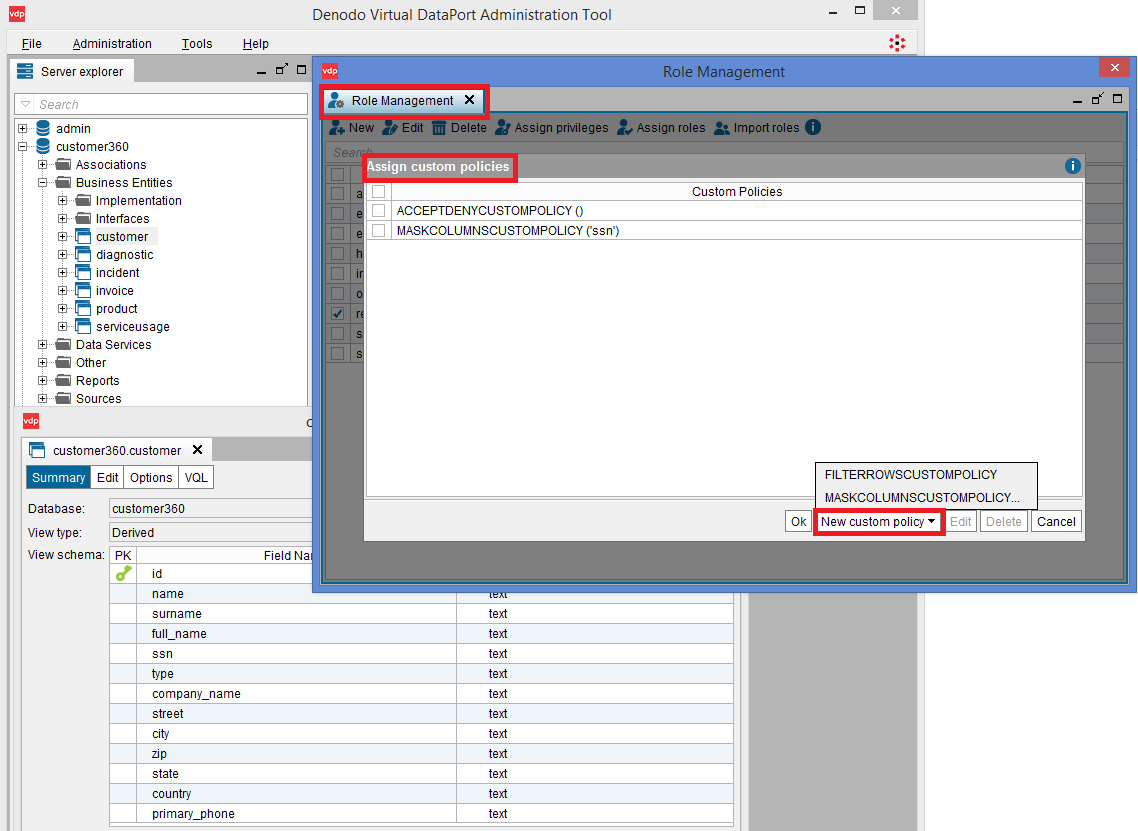
Task: Expand the Reports folder
Action: click(x=42, y=380)
